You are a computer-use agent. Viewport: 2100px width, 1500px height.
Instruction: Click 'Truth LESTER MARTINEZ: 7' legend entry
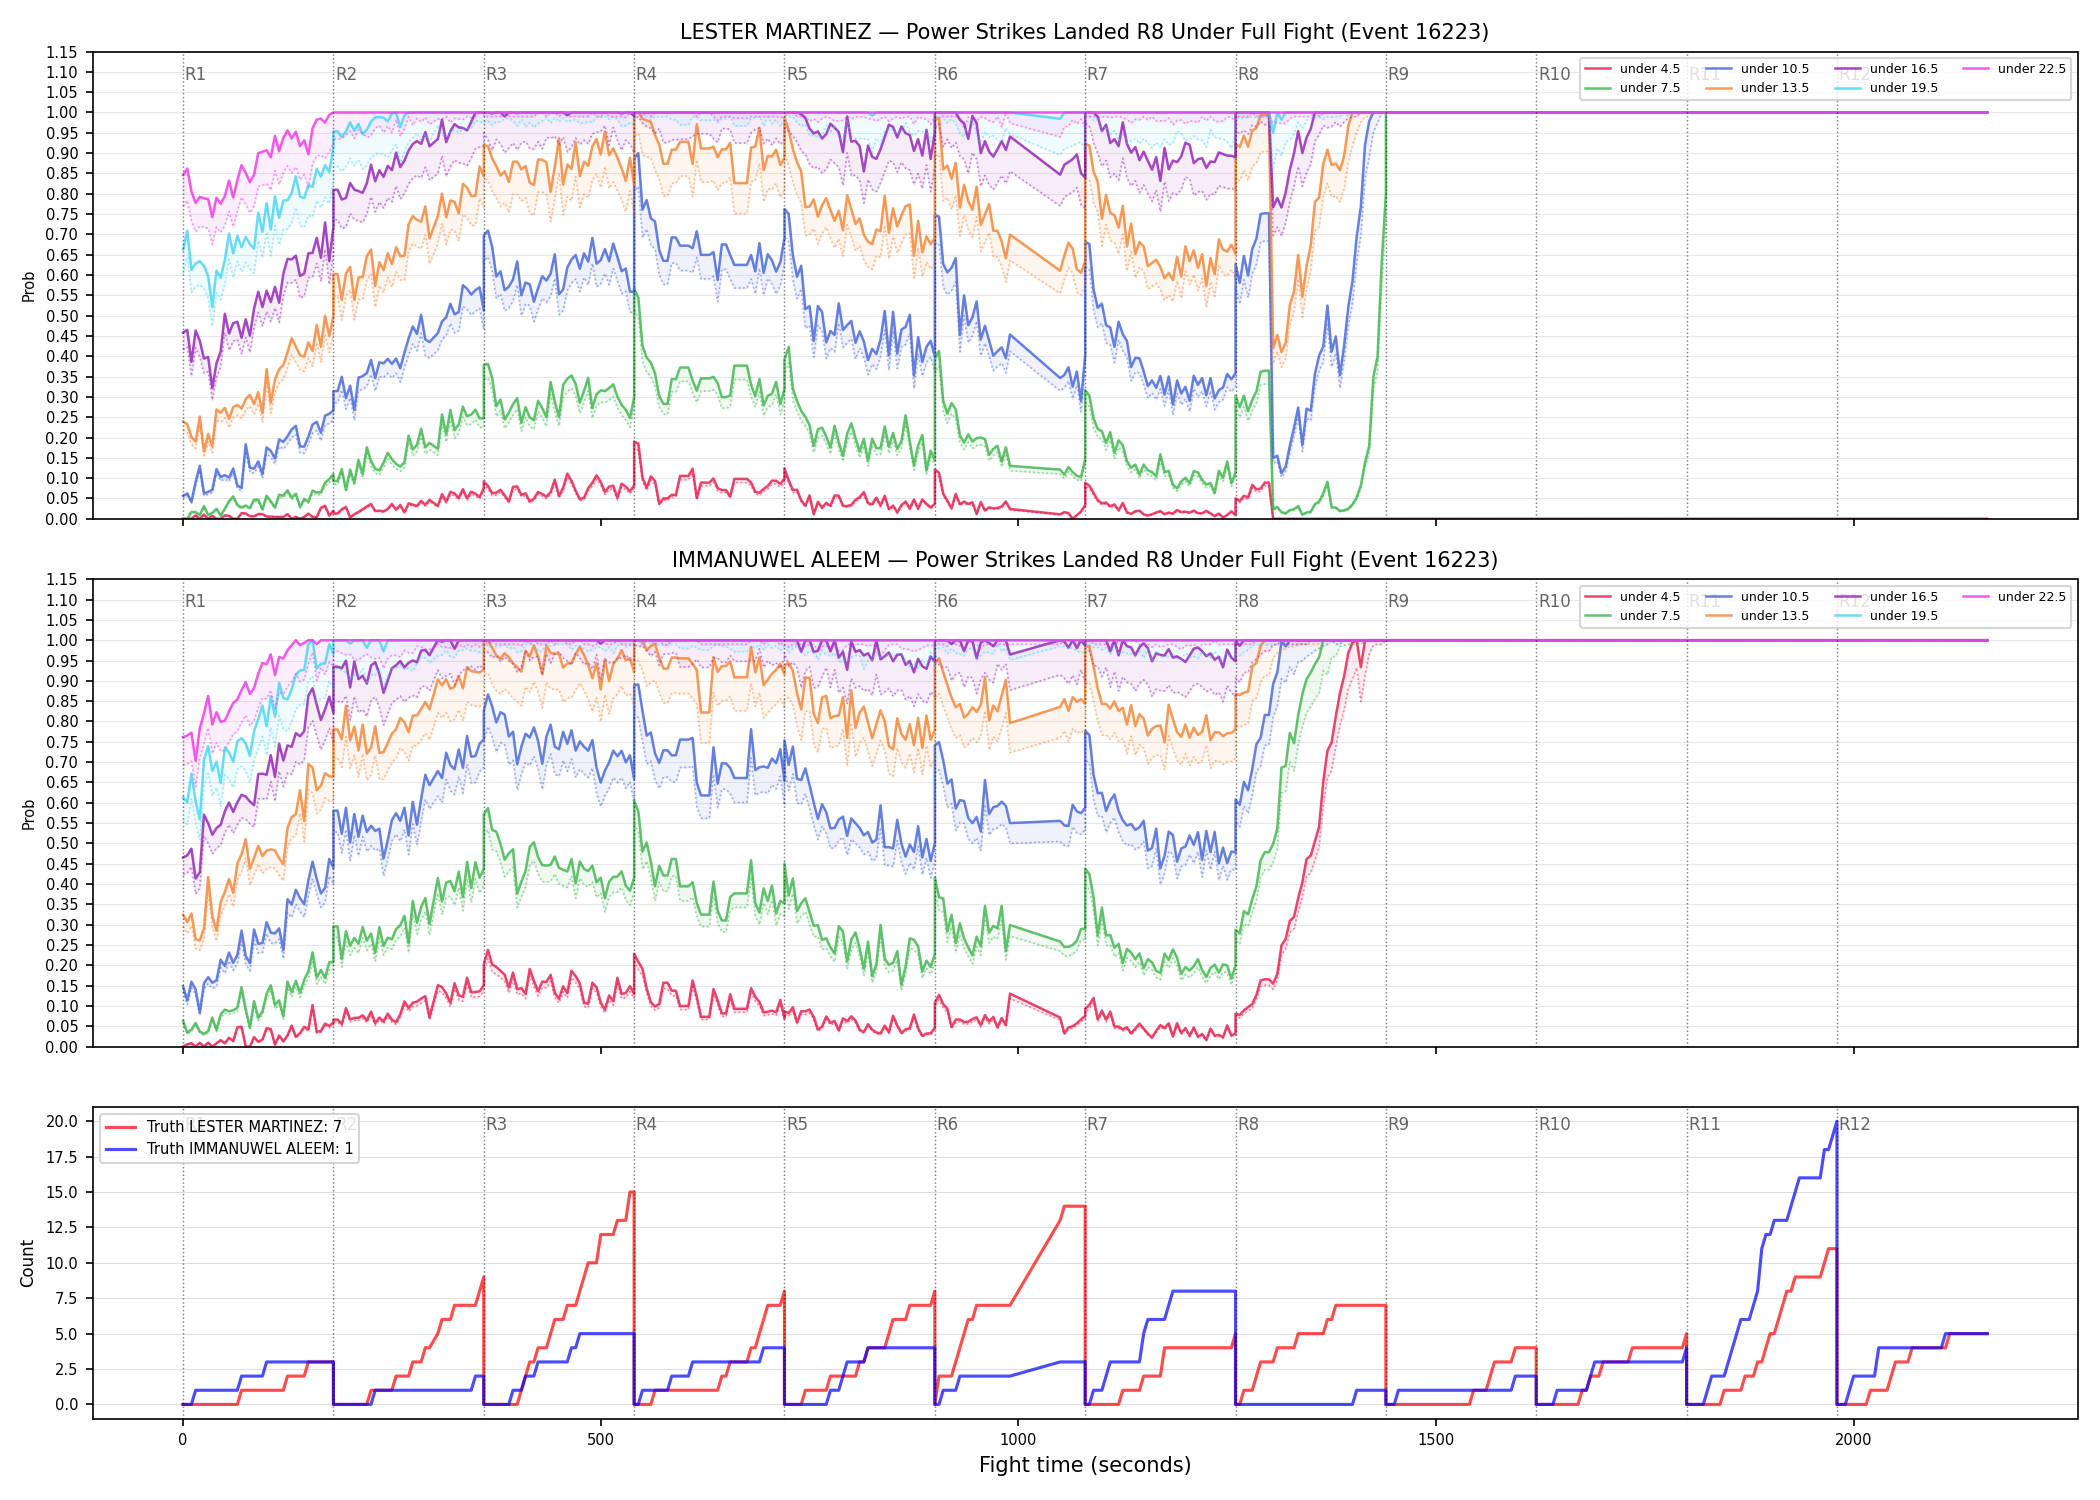point(224,1127)
